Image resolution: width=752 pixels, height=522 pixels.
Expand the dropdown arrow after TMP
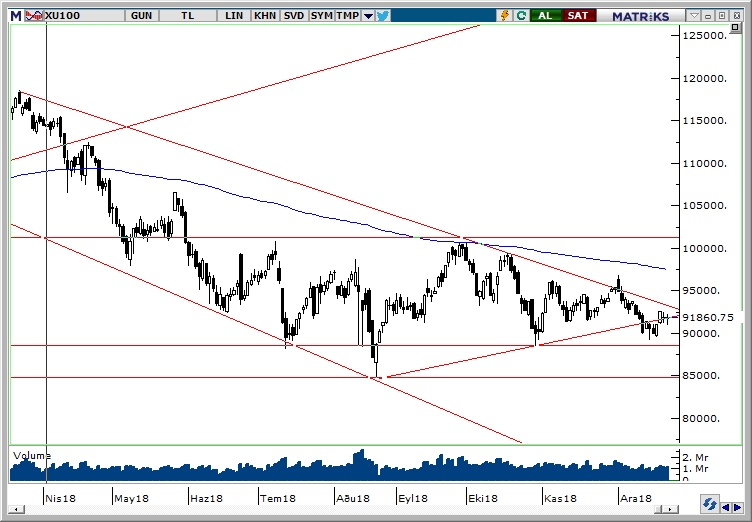coord(368,16)
